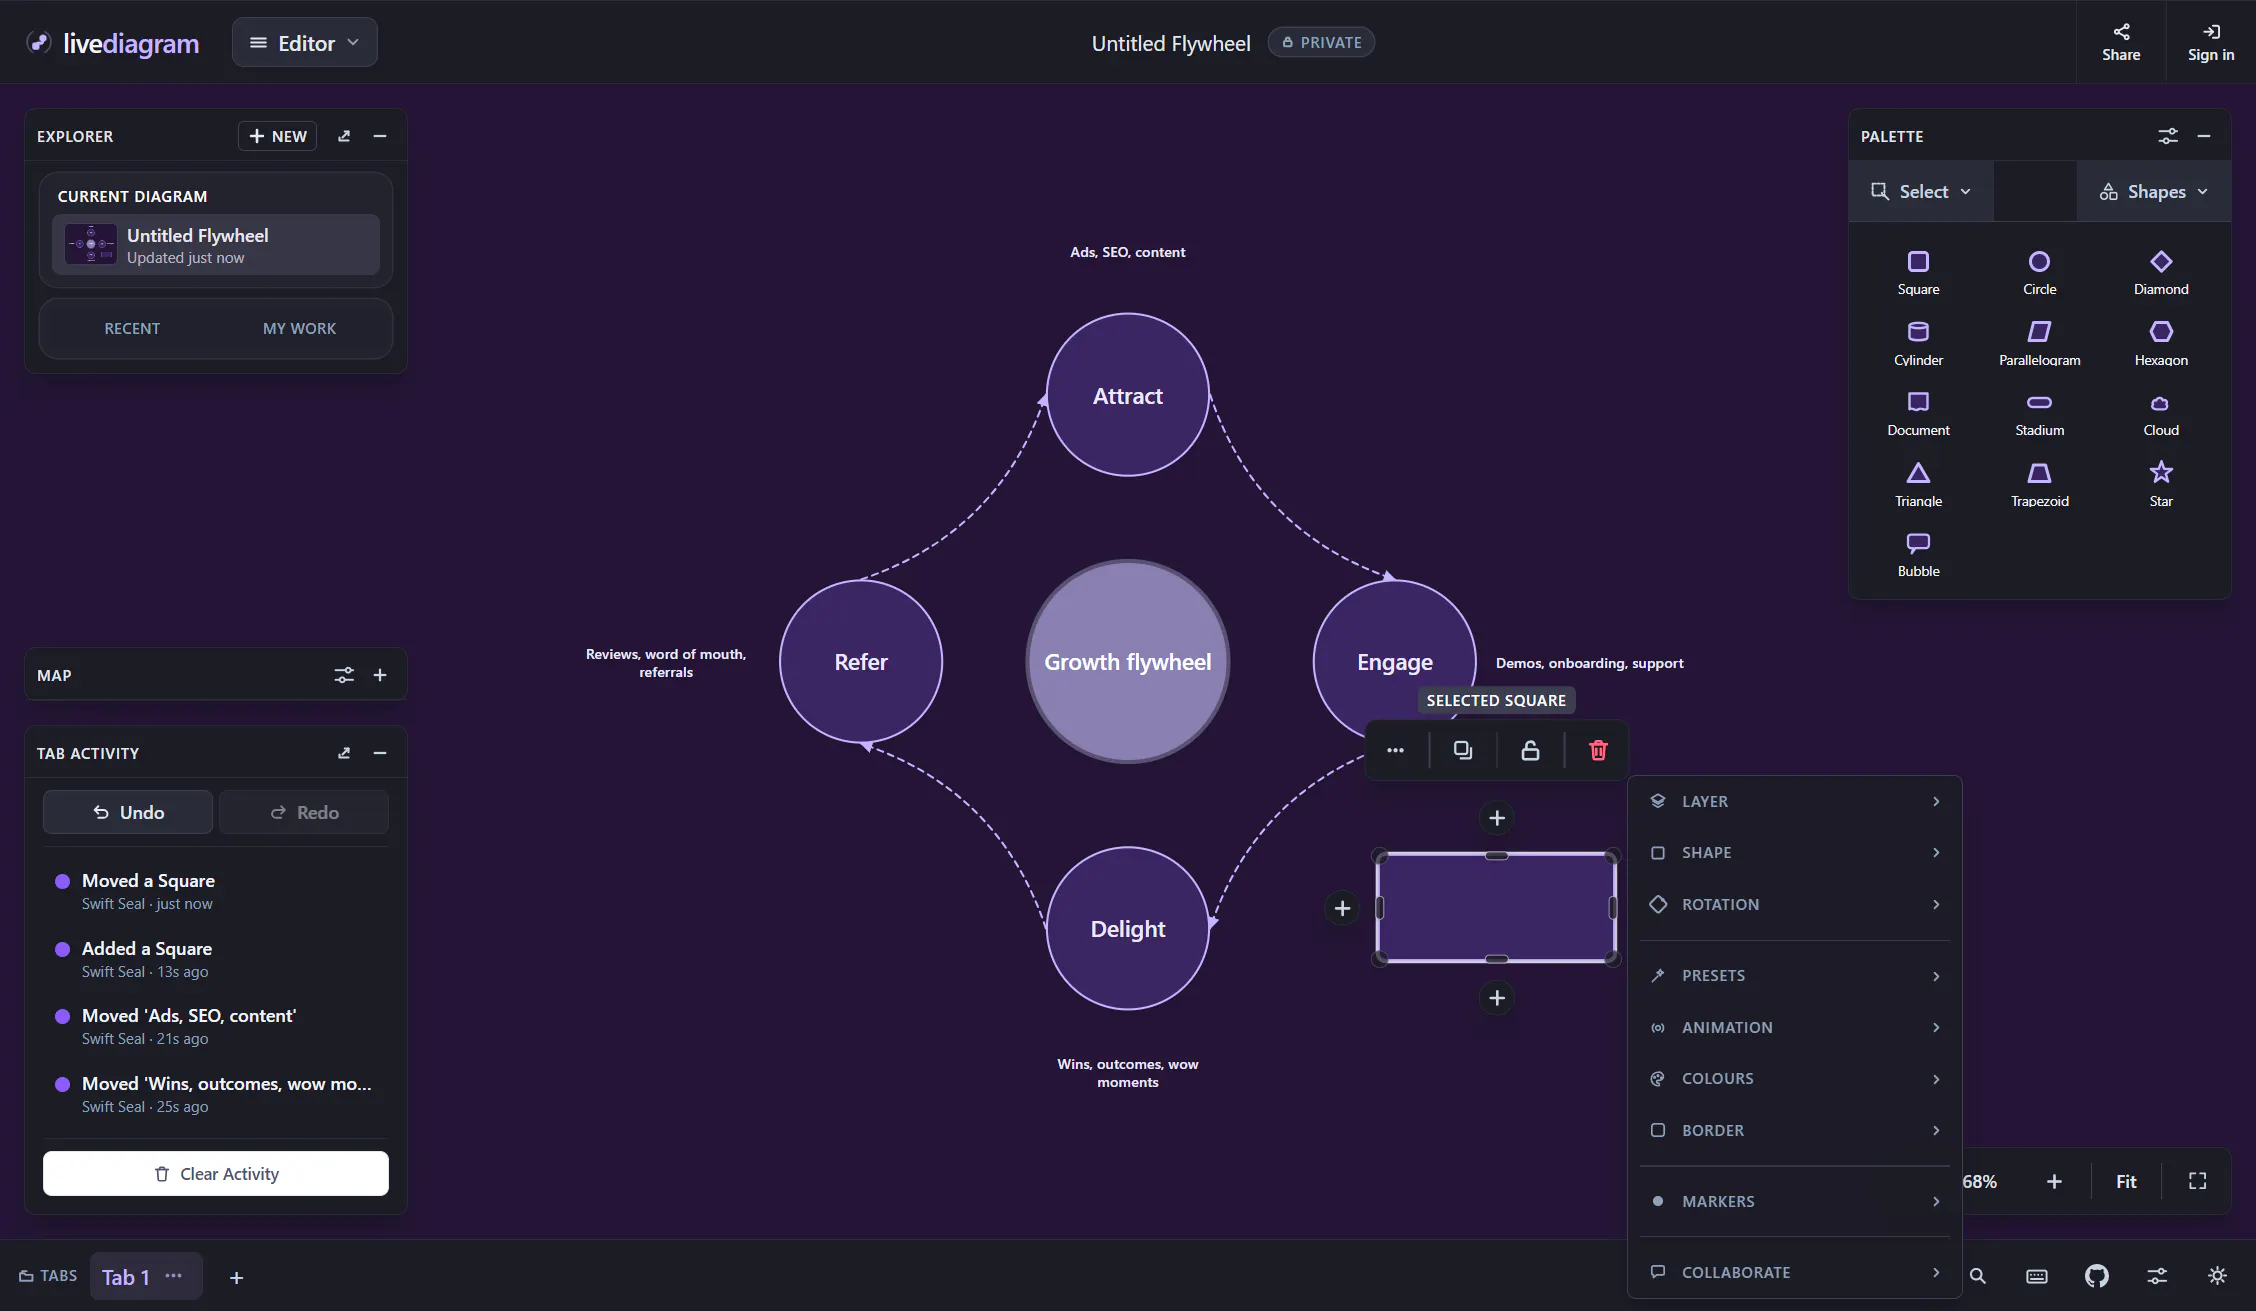Click the Fit zoom button

click(x=2126, y=1181)
